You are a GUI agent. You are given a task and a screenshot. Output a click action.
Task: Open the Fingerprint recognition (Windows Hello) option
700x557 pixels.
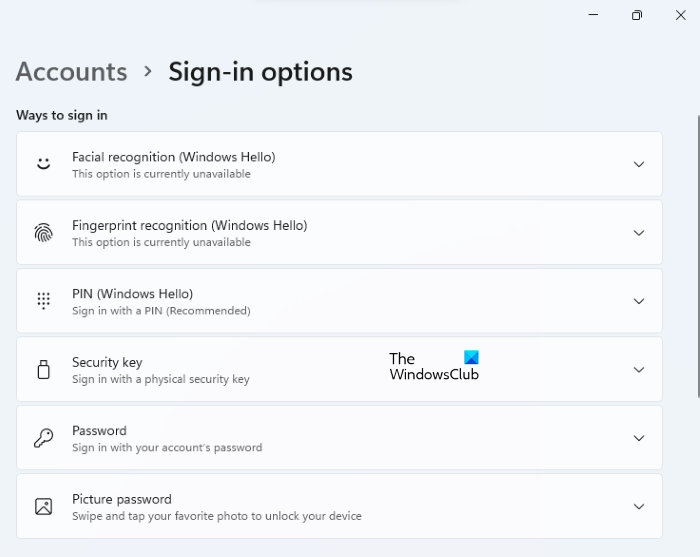click(x=189, y=225)
